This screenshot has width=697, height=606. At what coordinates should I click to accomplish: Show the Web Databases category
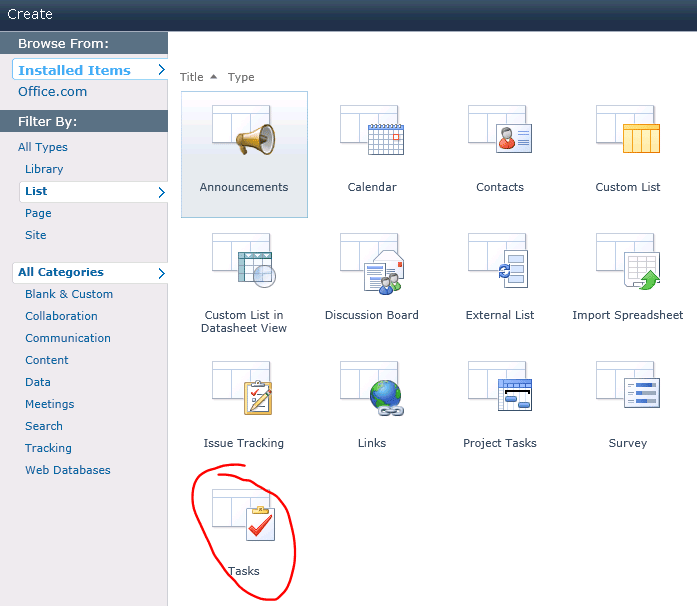(x=68, y=470)
